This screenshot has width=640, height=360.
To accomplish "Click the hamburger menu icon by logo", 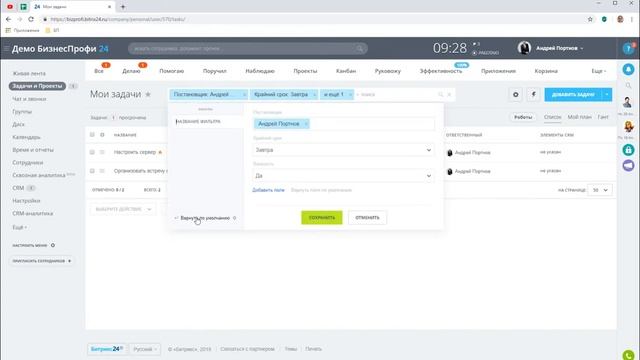I will point(6,49).
